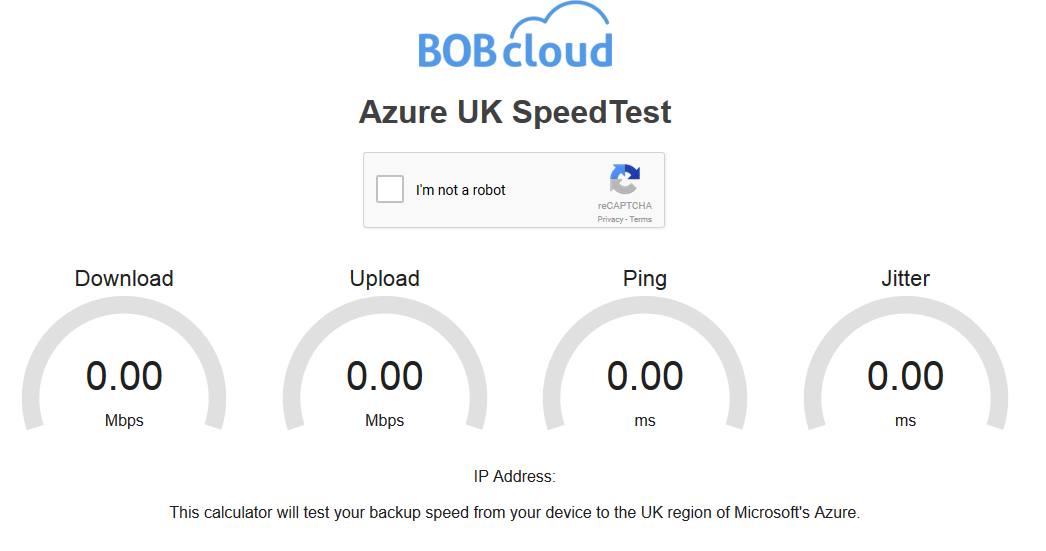Open the reCAPTCHA Terms link
The height and width of the screenshot is (551, 1046).
click(641, 219)
